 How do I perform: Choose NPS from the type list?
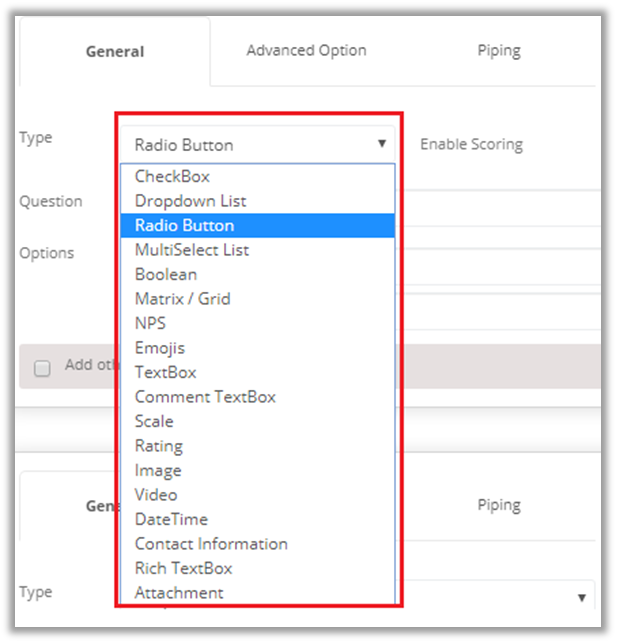[150, 323]
